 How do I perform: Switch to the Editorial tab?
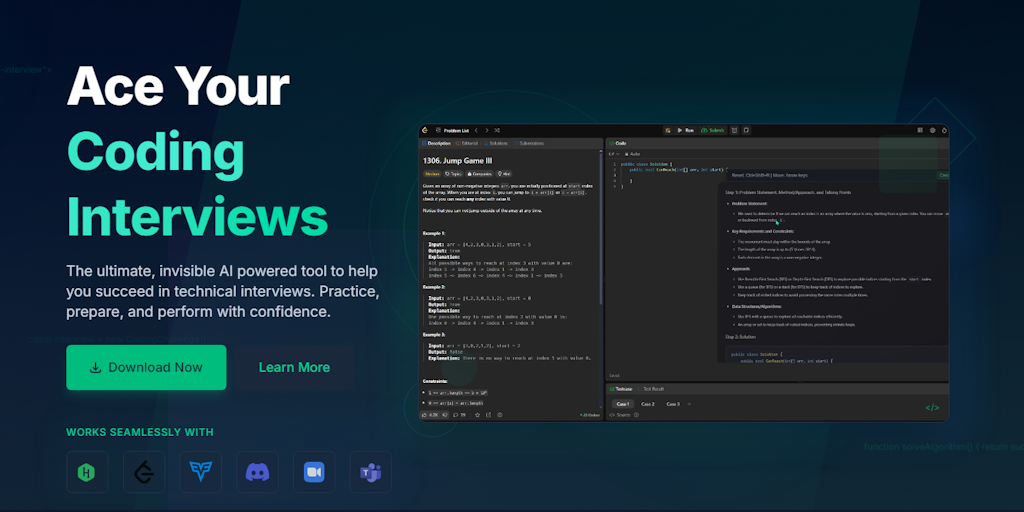[467, 143]
